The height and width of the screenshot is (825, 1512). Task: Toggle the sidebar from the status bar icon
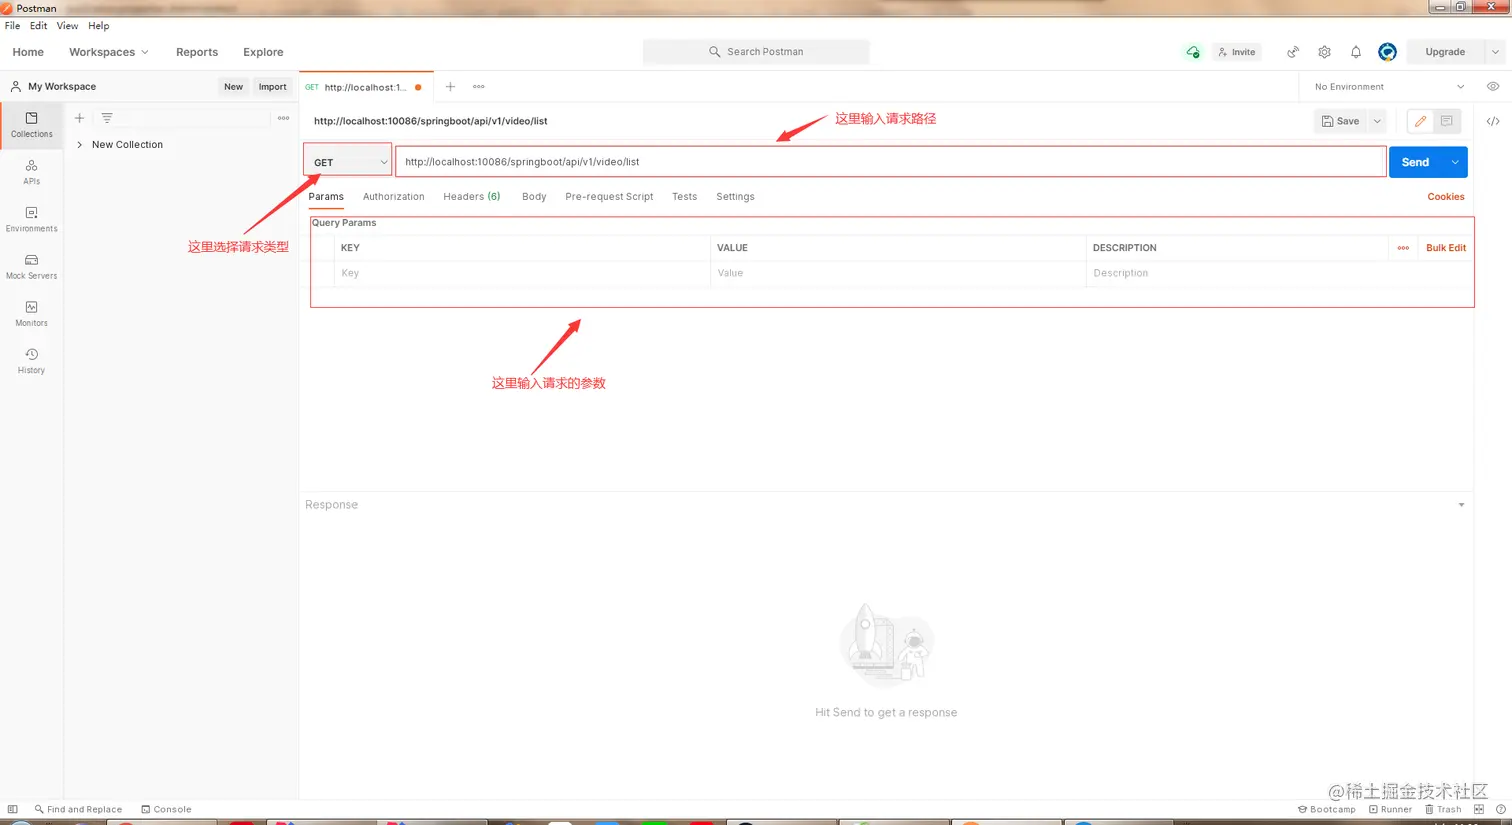pos(12,809)
